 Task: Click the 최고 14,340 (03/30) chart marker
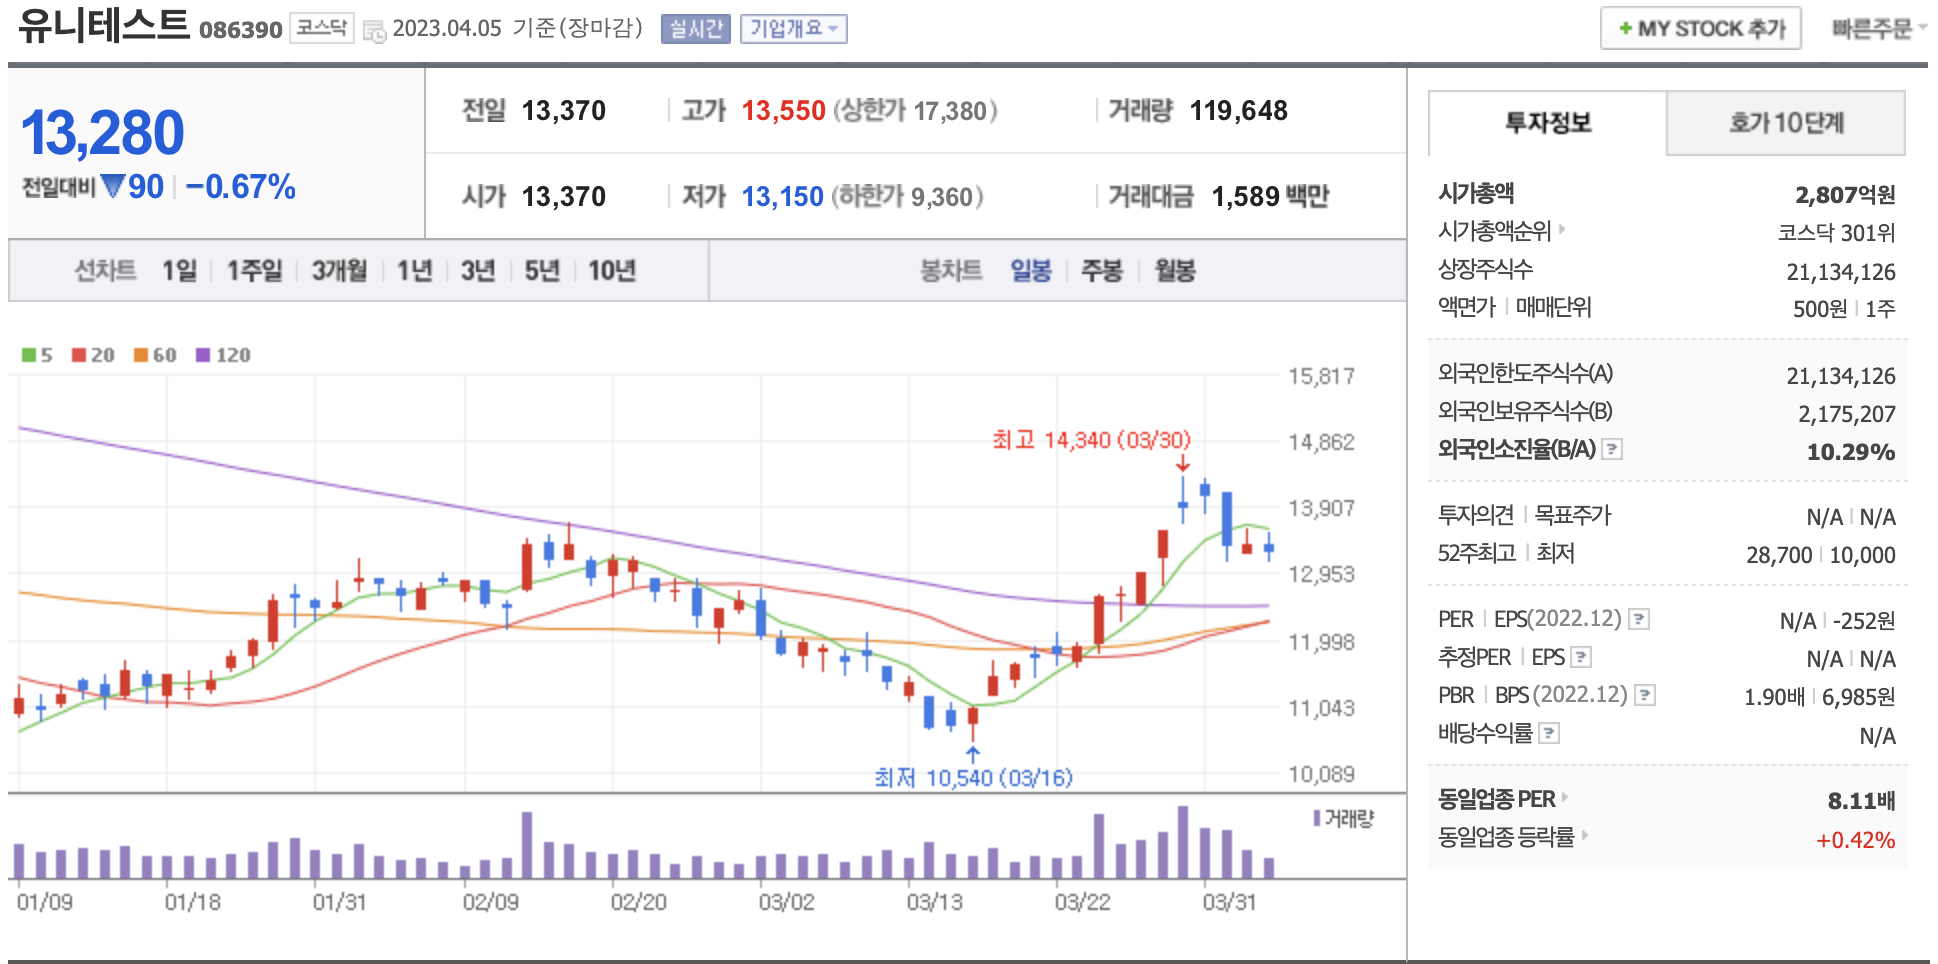click(x=1091, y=440)
